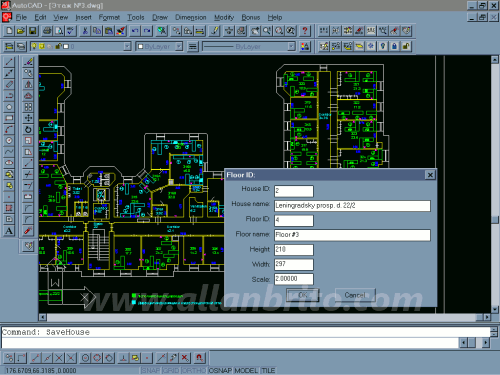
Task: Expand the ByLayer linetype dropdown
Action: (x=291, y=46)
